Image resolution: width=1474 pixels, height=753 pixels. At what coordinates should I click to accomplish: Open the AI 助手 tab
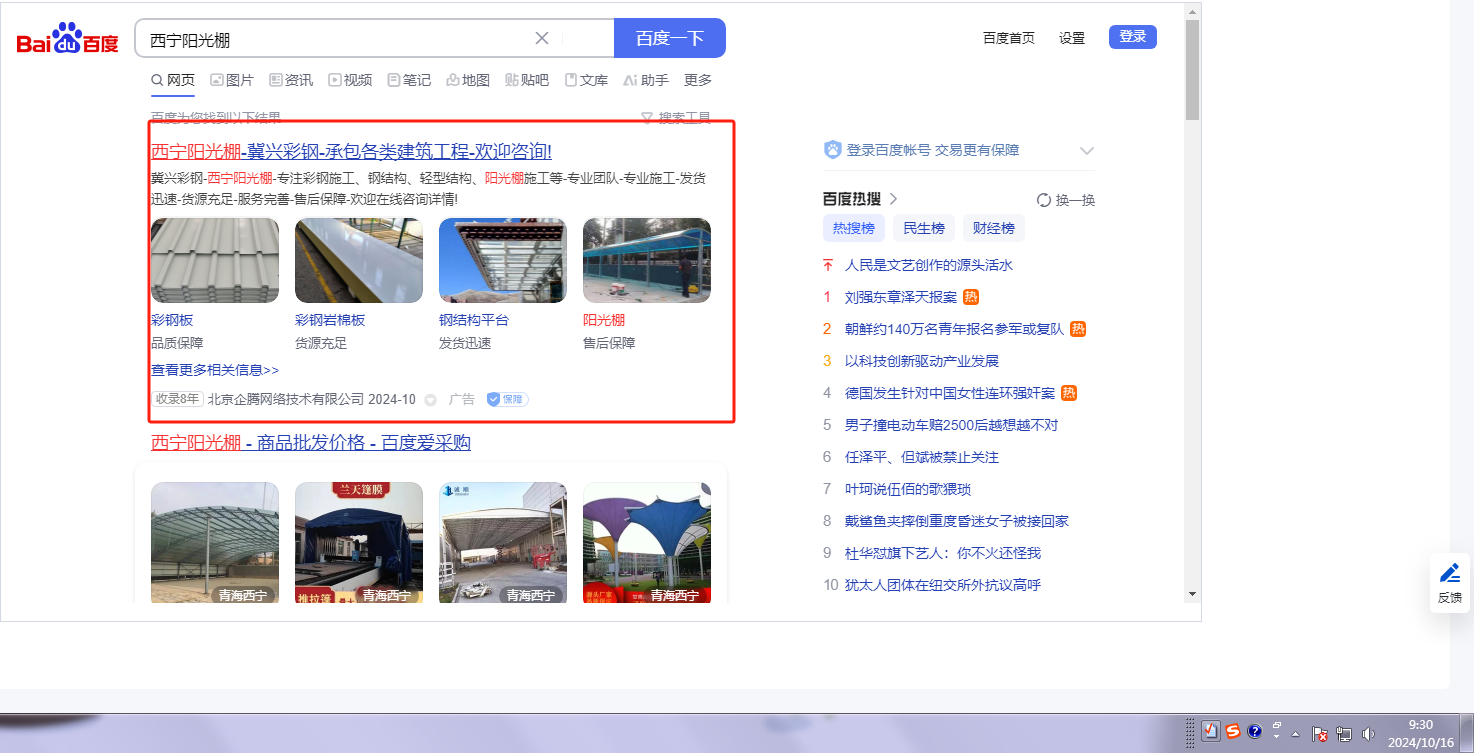pyautogui.click(x=646, y=80)
